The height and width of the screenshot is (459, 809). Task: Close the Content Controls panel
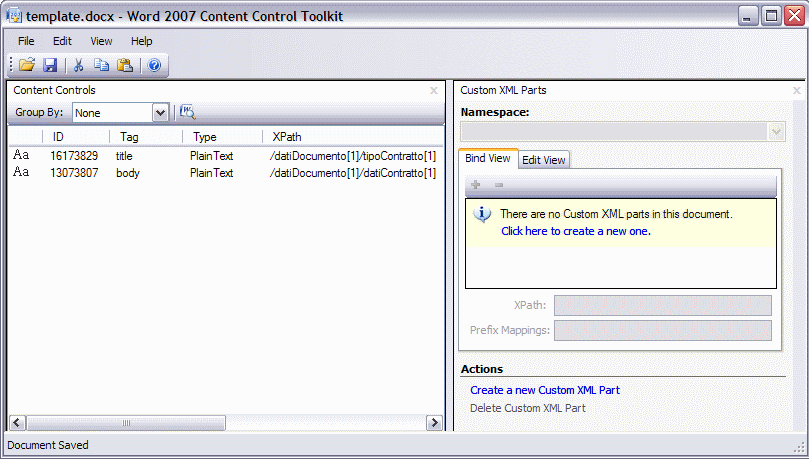point(434,91)
